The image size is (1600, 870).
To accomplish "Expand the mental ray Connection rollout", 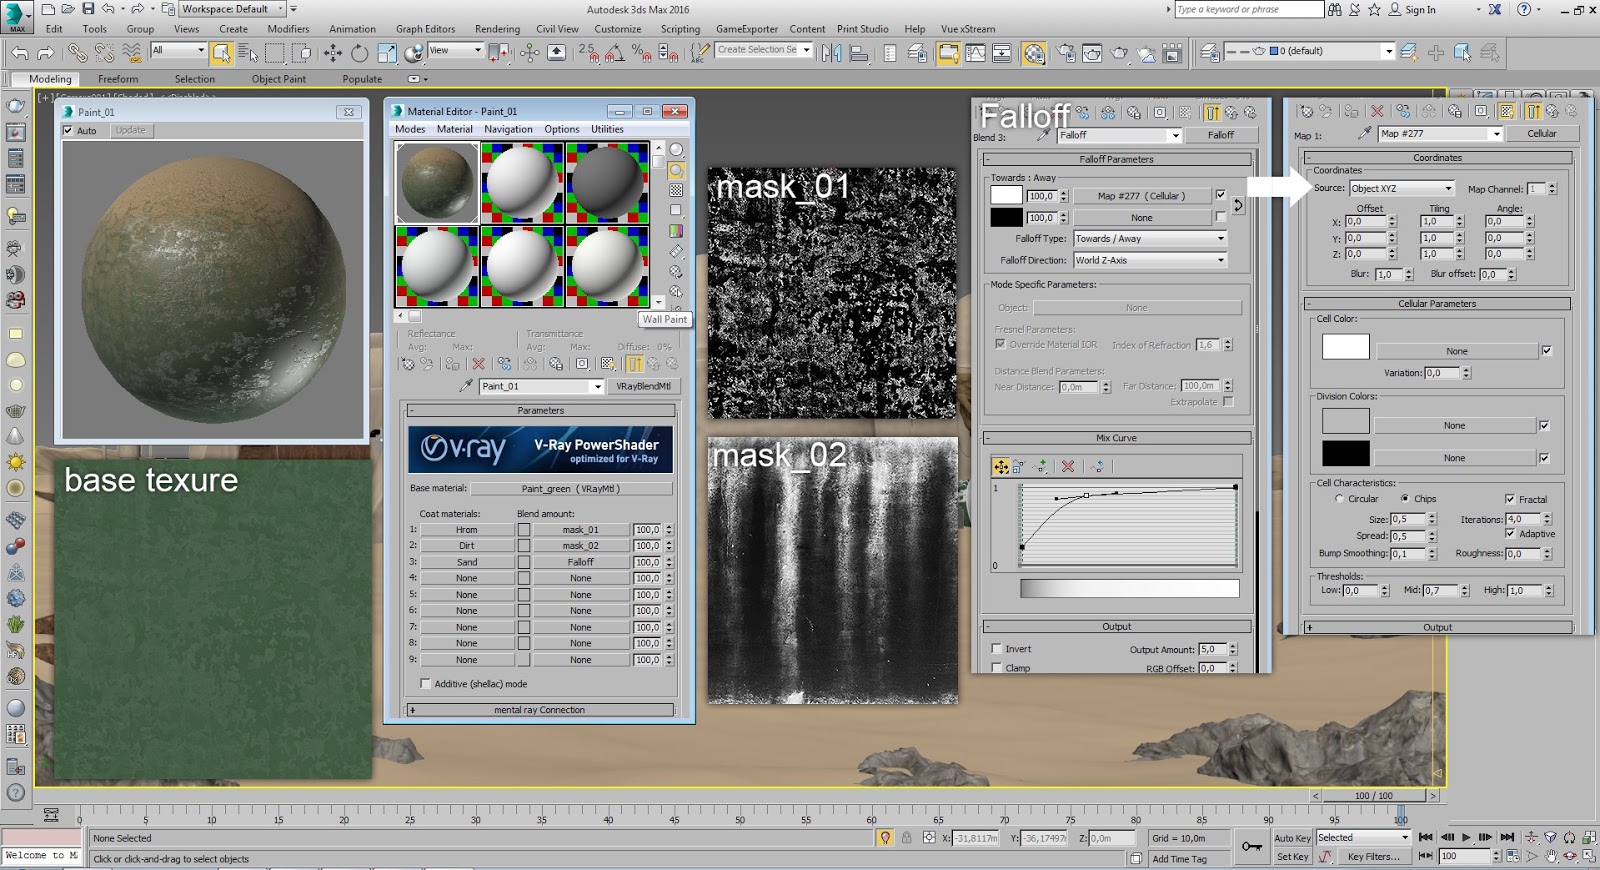I will pos(540,710).
